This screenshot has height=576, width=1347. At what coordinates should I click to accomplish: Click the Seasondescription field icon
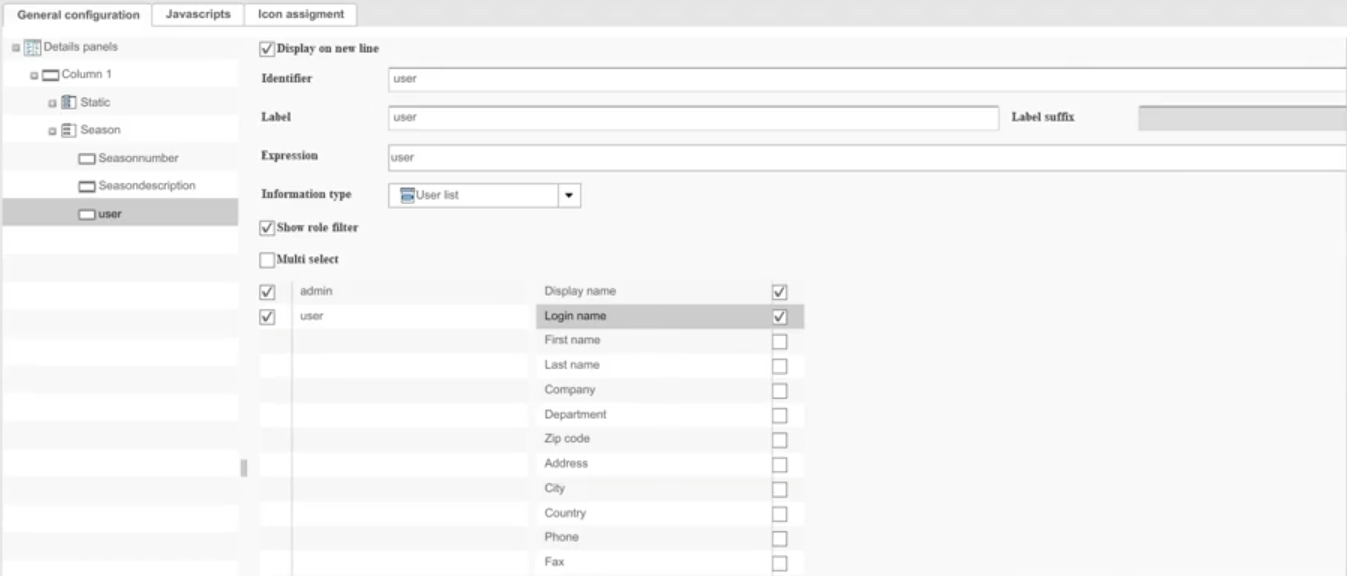(86, 187)
